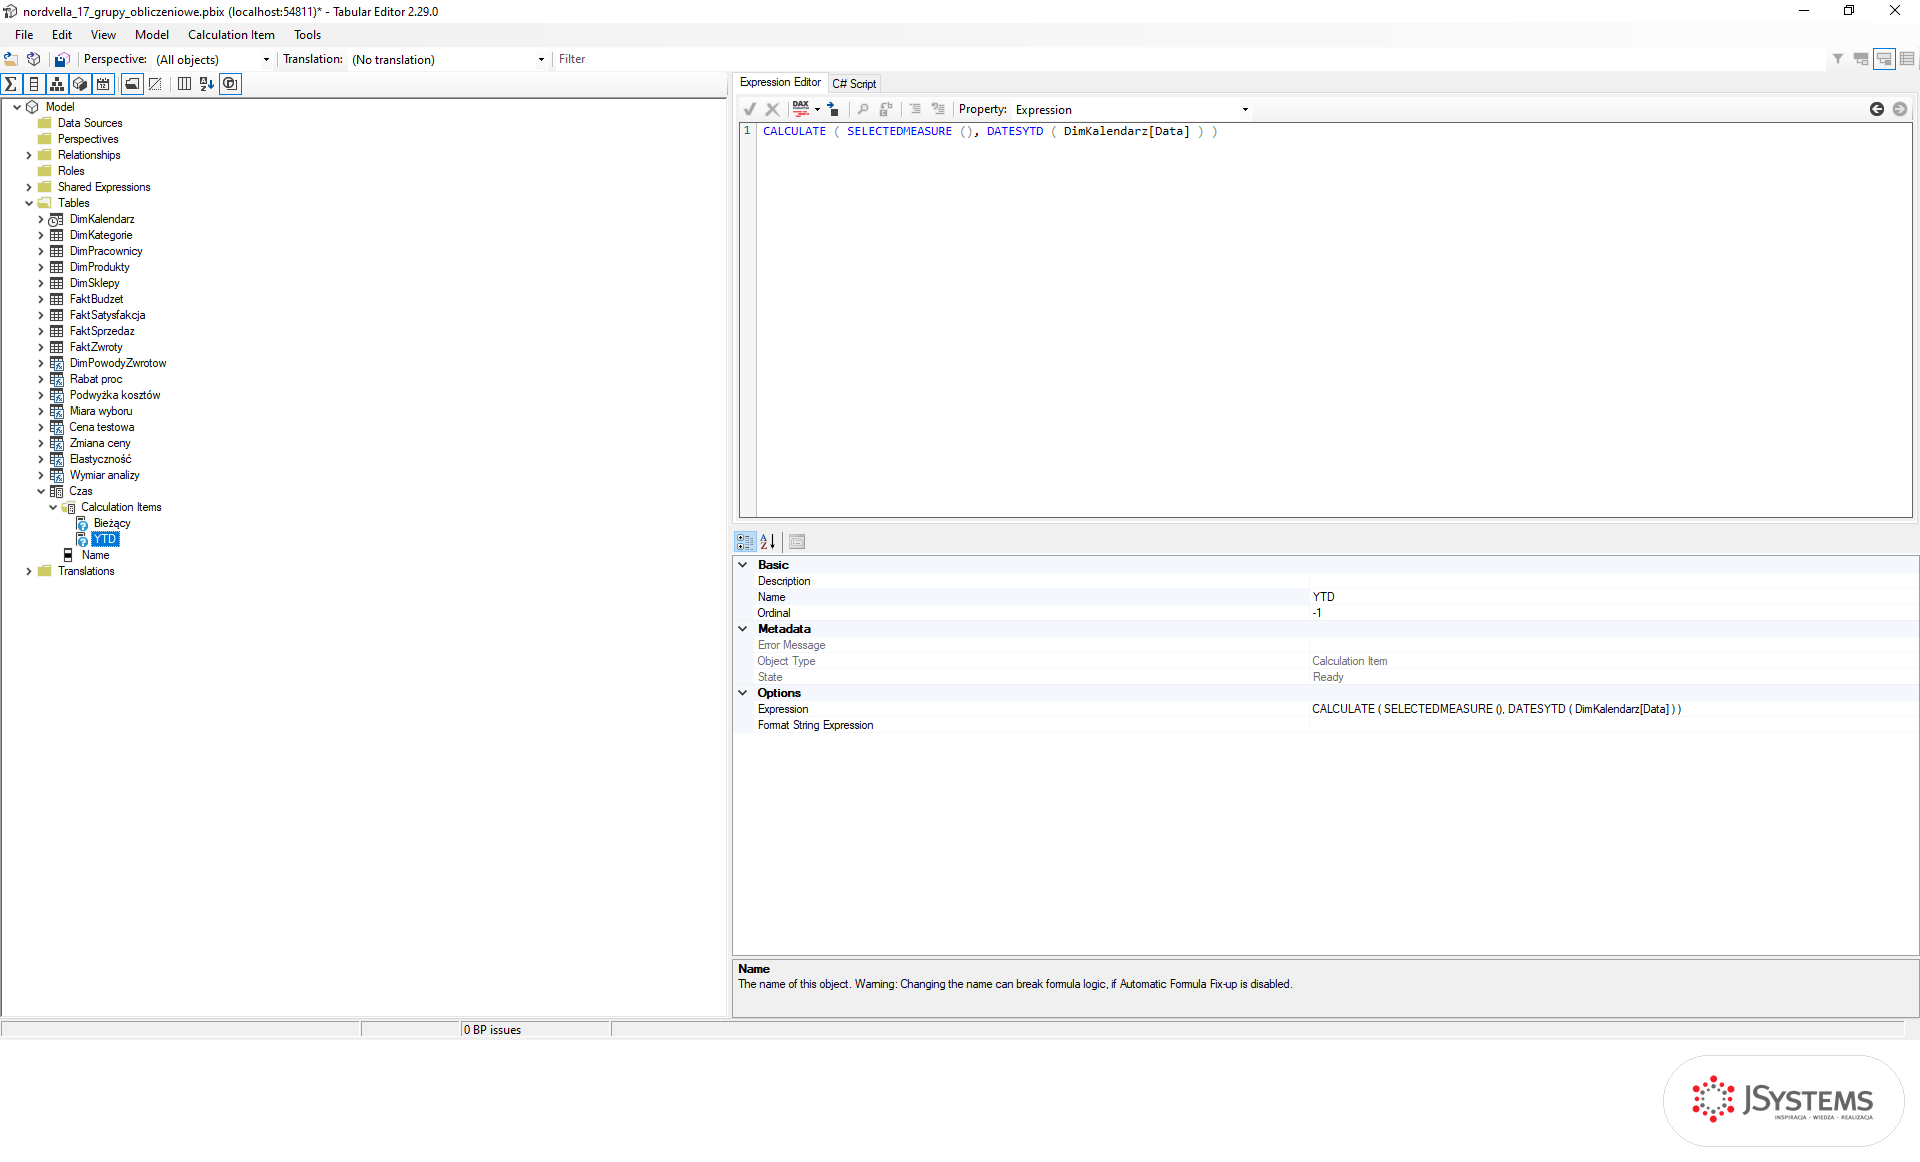Toggle show all object types button
1920x1162 pixels.
point(230,84)
